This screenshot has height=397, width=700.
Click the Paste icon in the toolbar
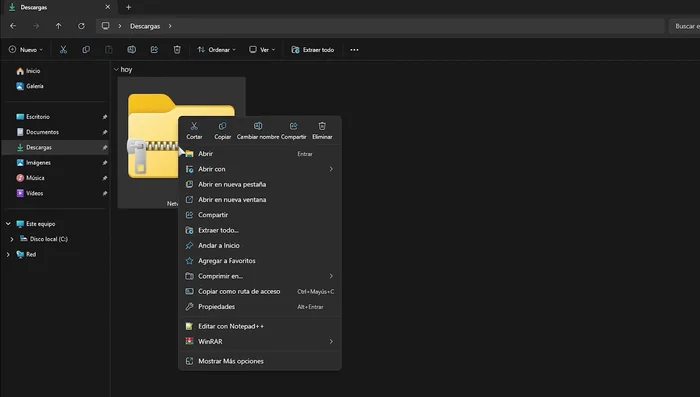tap(108, 50)
